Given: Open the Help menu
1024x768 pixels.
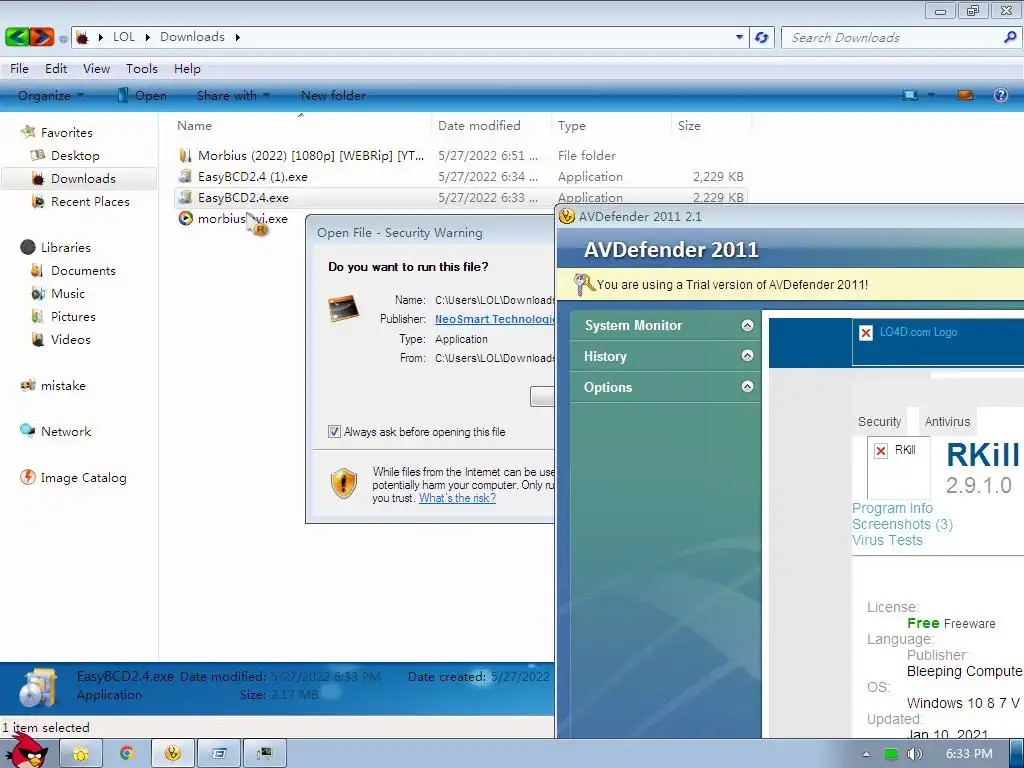Looking at the screenshot, I should pyautogui.click(x=187, y=69).
